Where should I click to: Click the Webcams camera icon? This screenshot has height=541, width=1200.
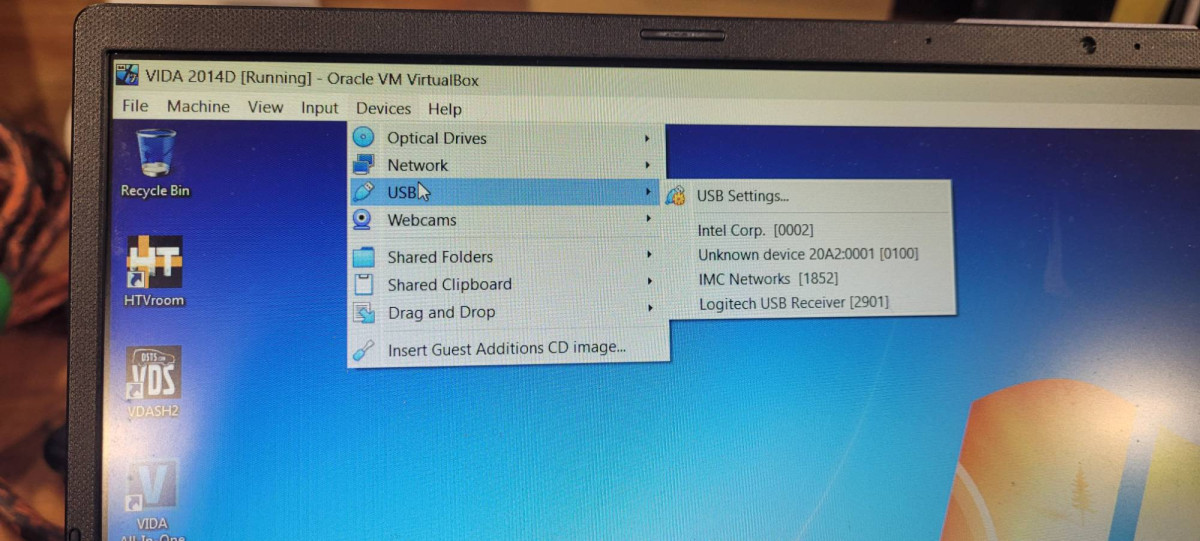point(364,220)
